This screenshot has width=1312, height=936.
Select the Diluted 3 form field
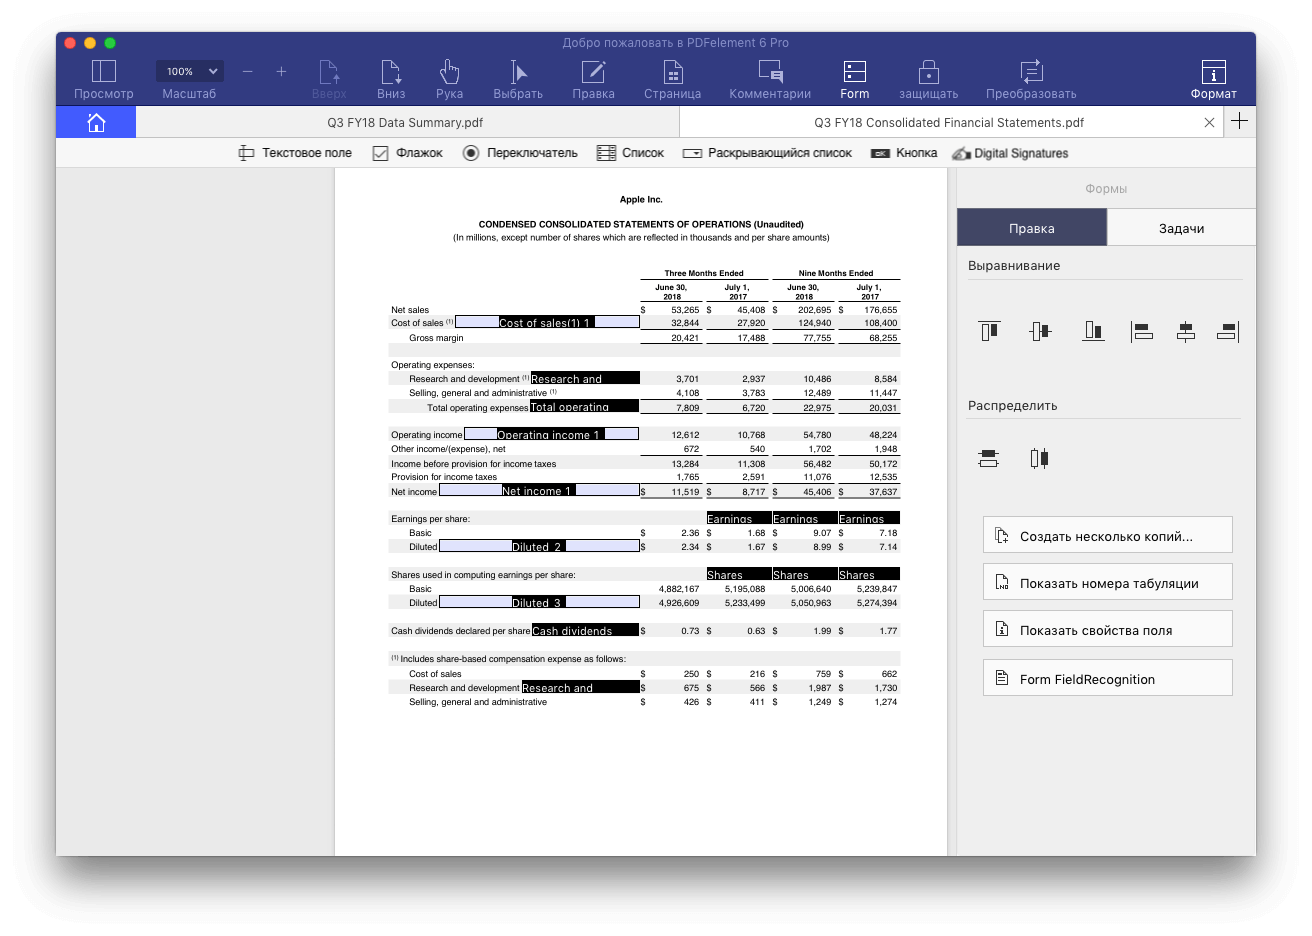[x=539, y=602]
